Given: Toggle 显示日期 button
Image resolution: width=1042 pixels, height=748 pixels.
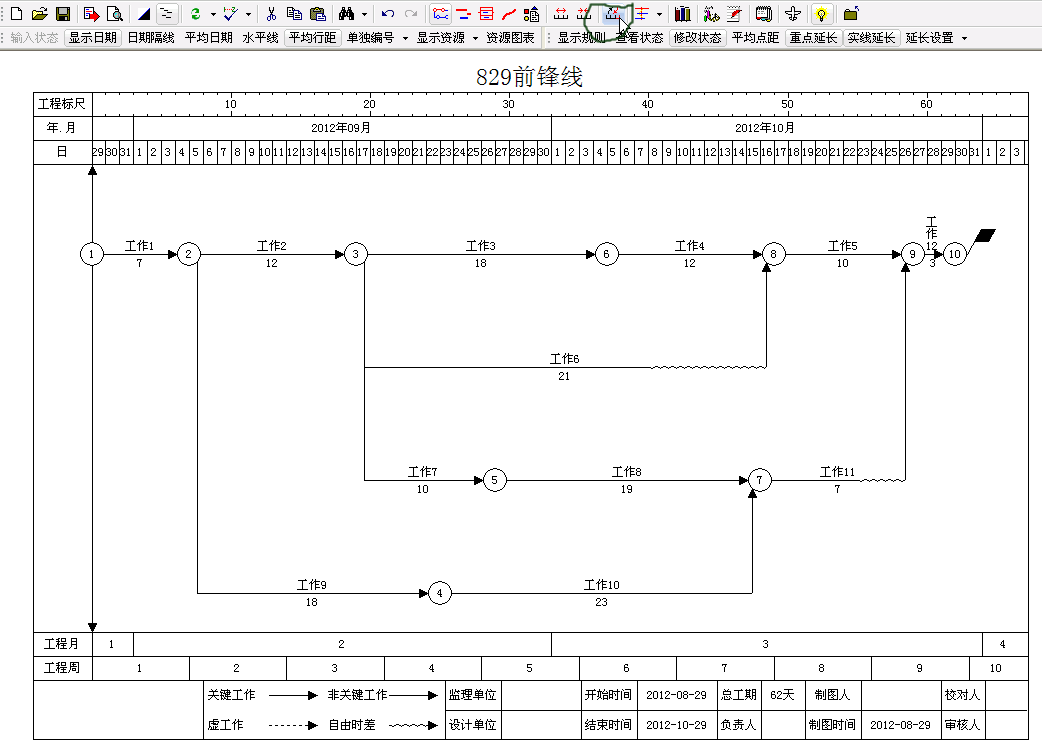Looking at the screenshot, I should coord(93,38).
